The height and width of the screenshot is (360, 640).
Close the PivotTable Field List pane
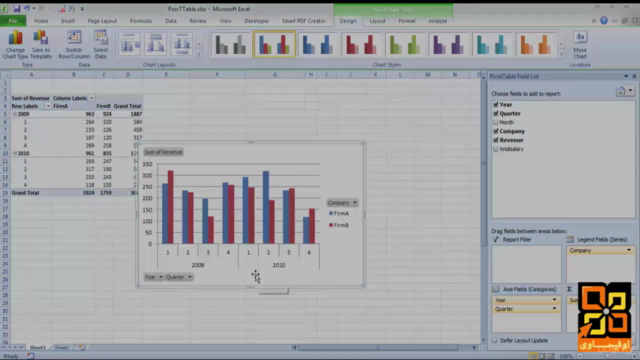tap(634, 76)
